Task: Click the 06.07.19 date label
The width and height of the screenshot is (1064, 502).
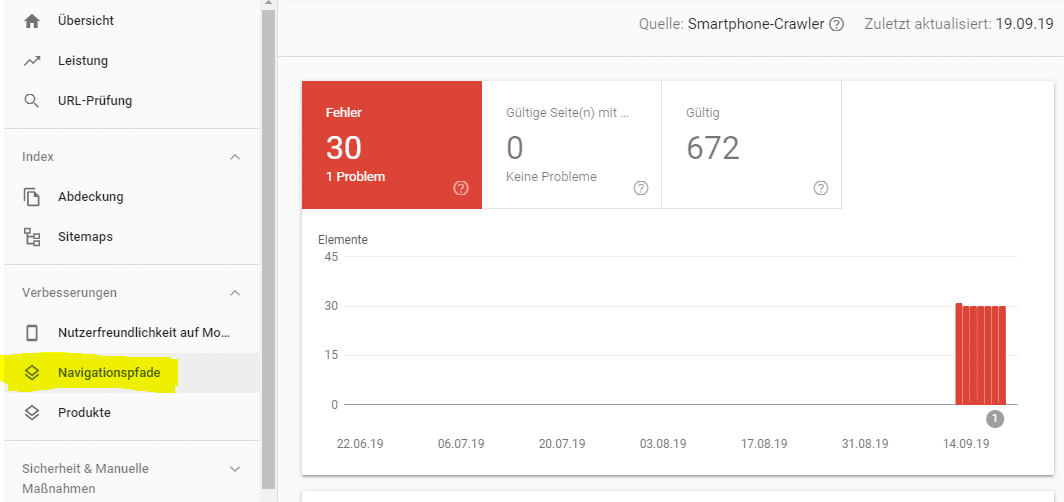Action: [461, 444]
